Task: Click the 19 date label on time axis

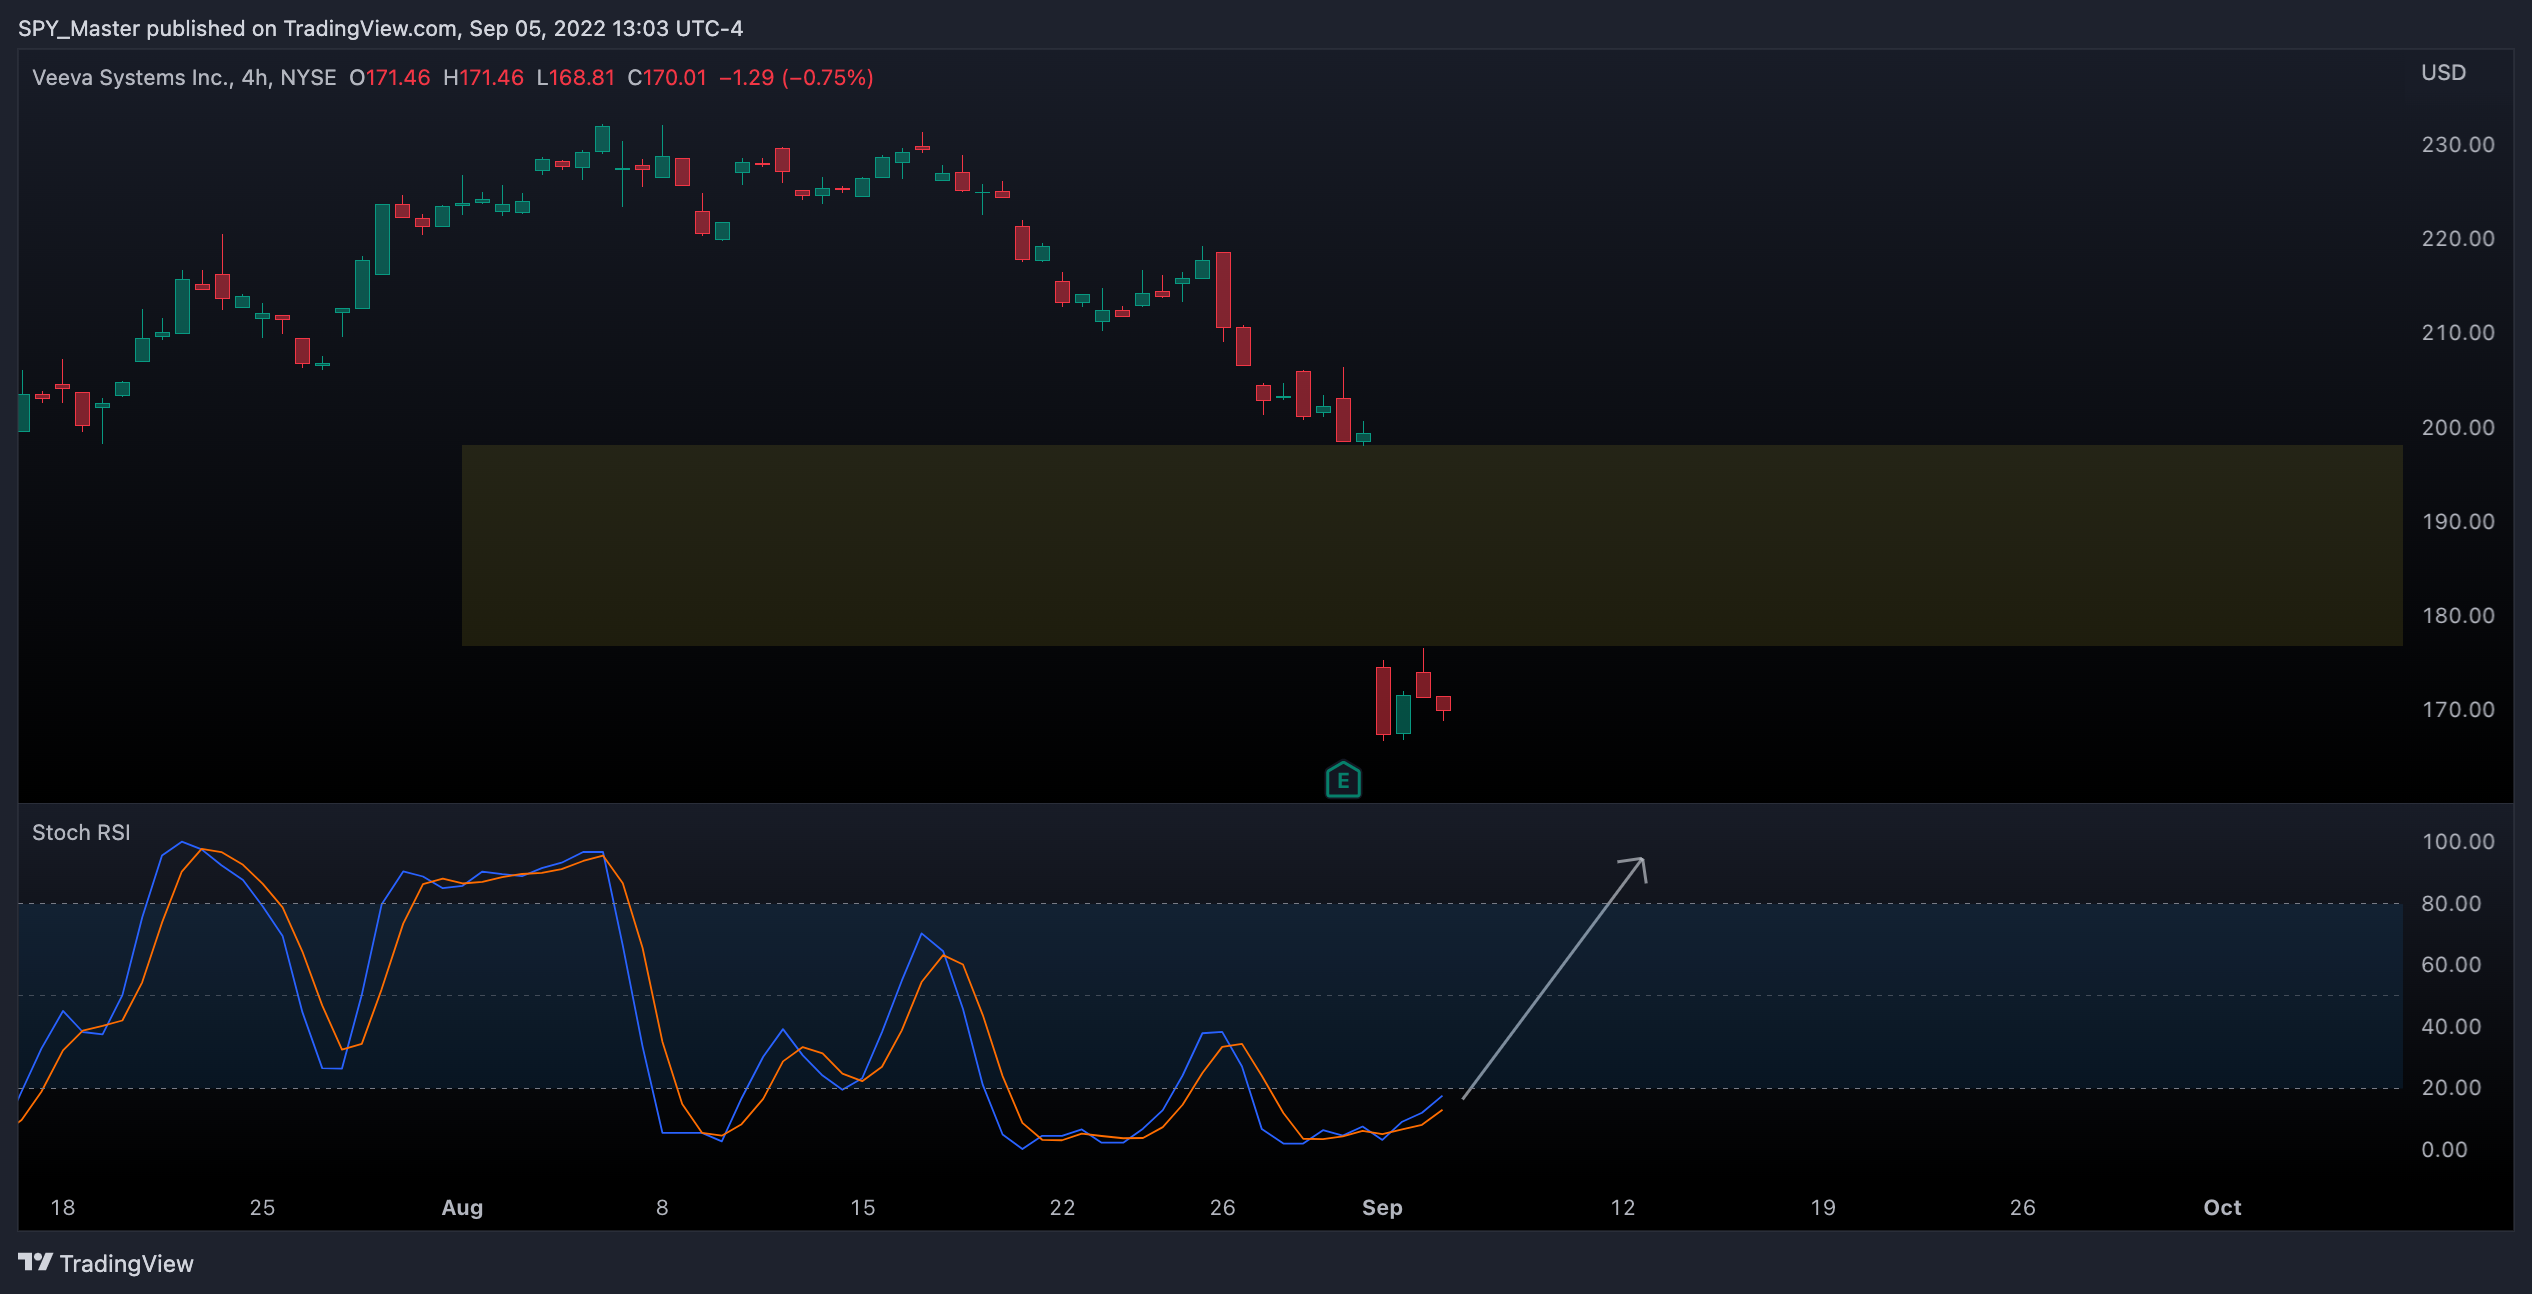Action: click(x=1822, y=1208)
